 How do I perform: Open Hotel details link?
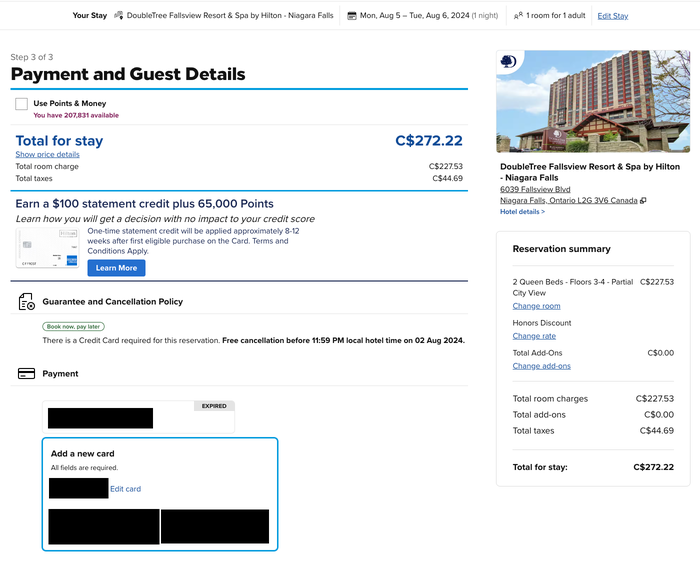coord(522,212)
